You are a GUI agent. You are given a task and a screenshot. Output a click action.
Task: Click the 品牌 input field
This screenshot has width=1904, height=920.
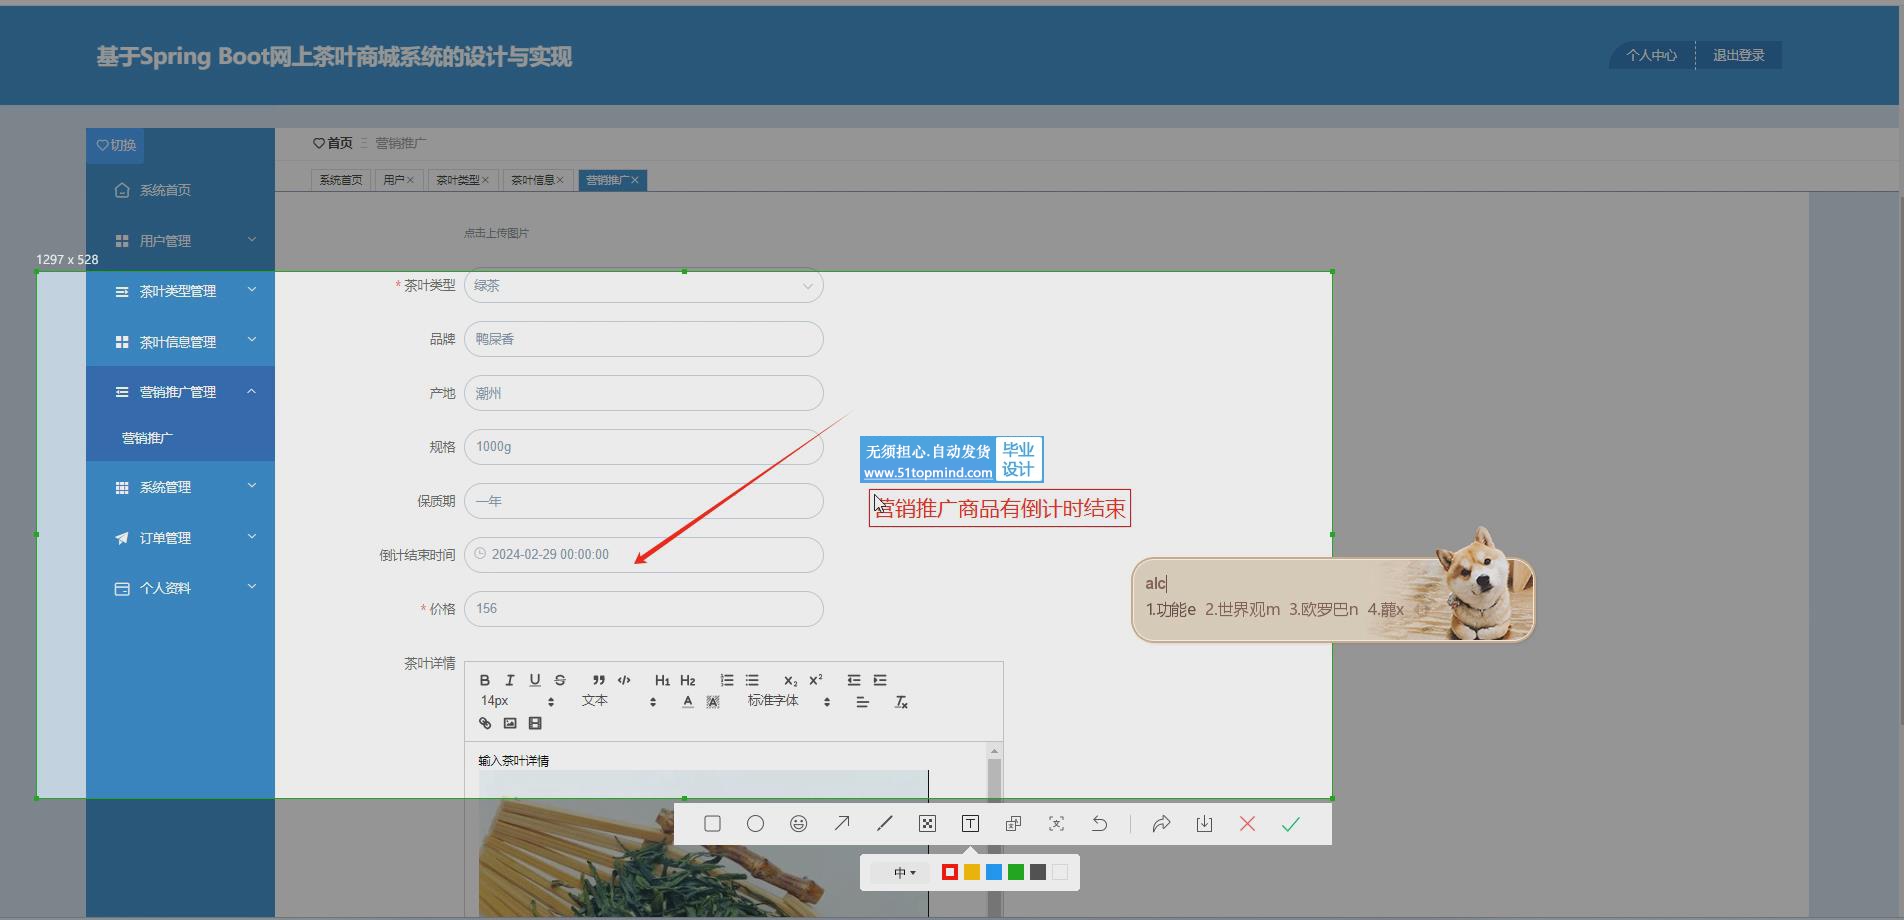click(644, 339)
